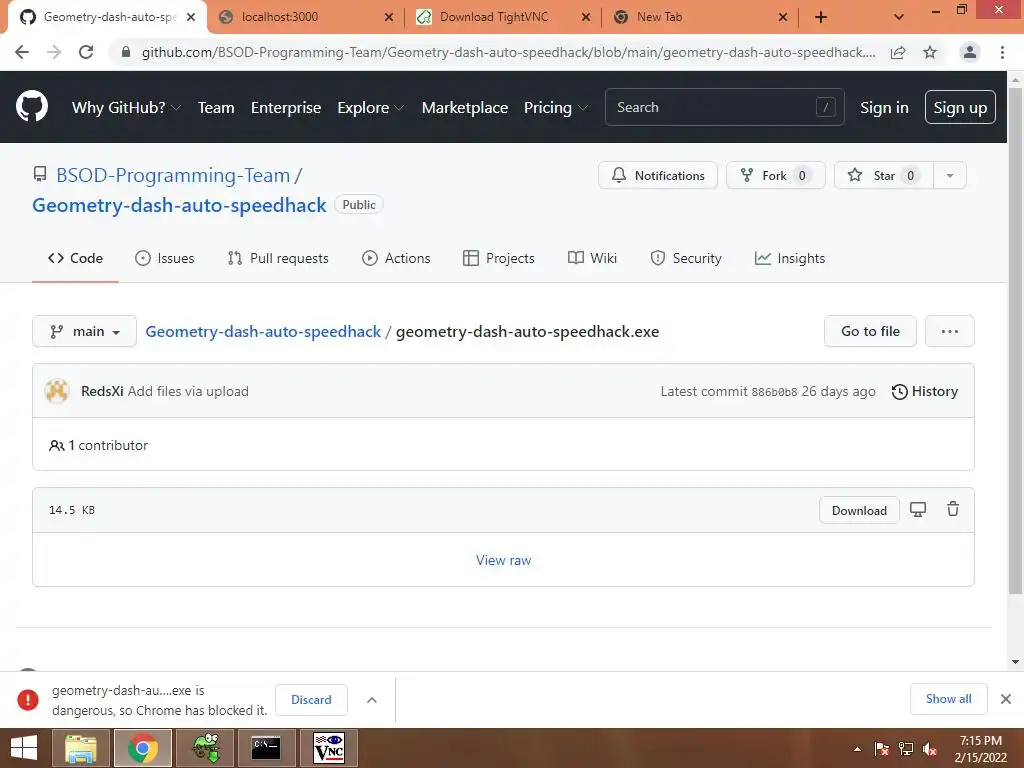Switch to the Code tab
This screenshot has height=768, width=1024.
click(x=75, y=258)
